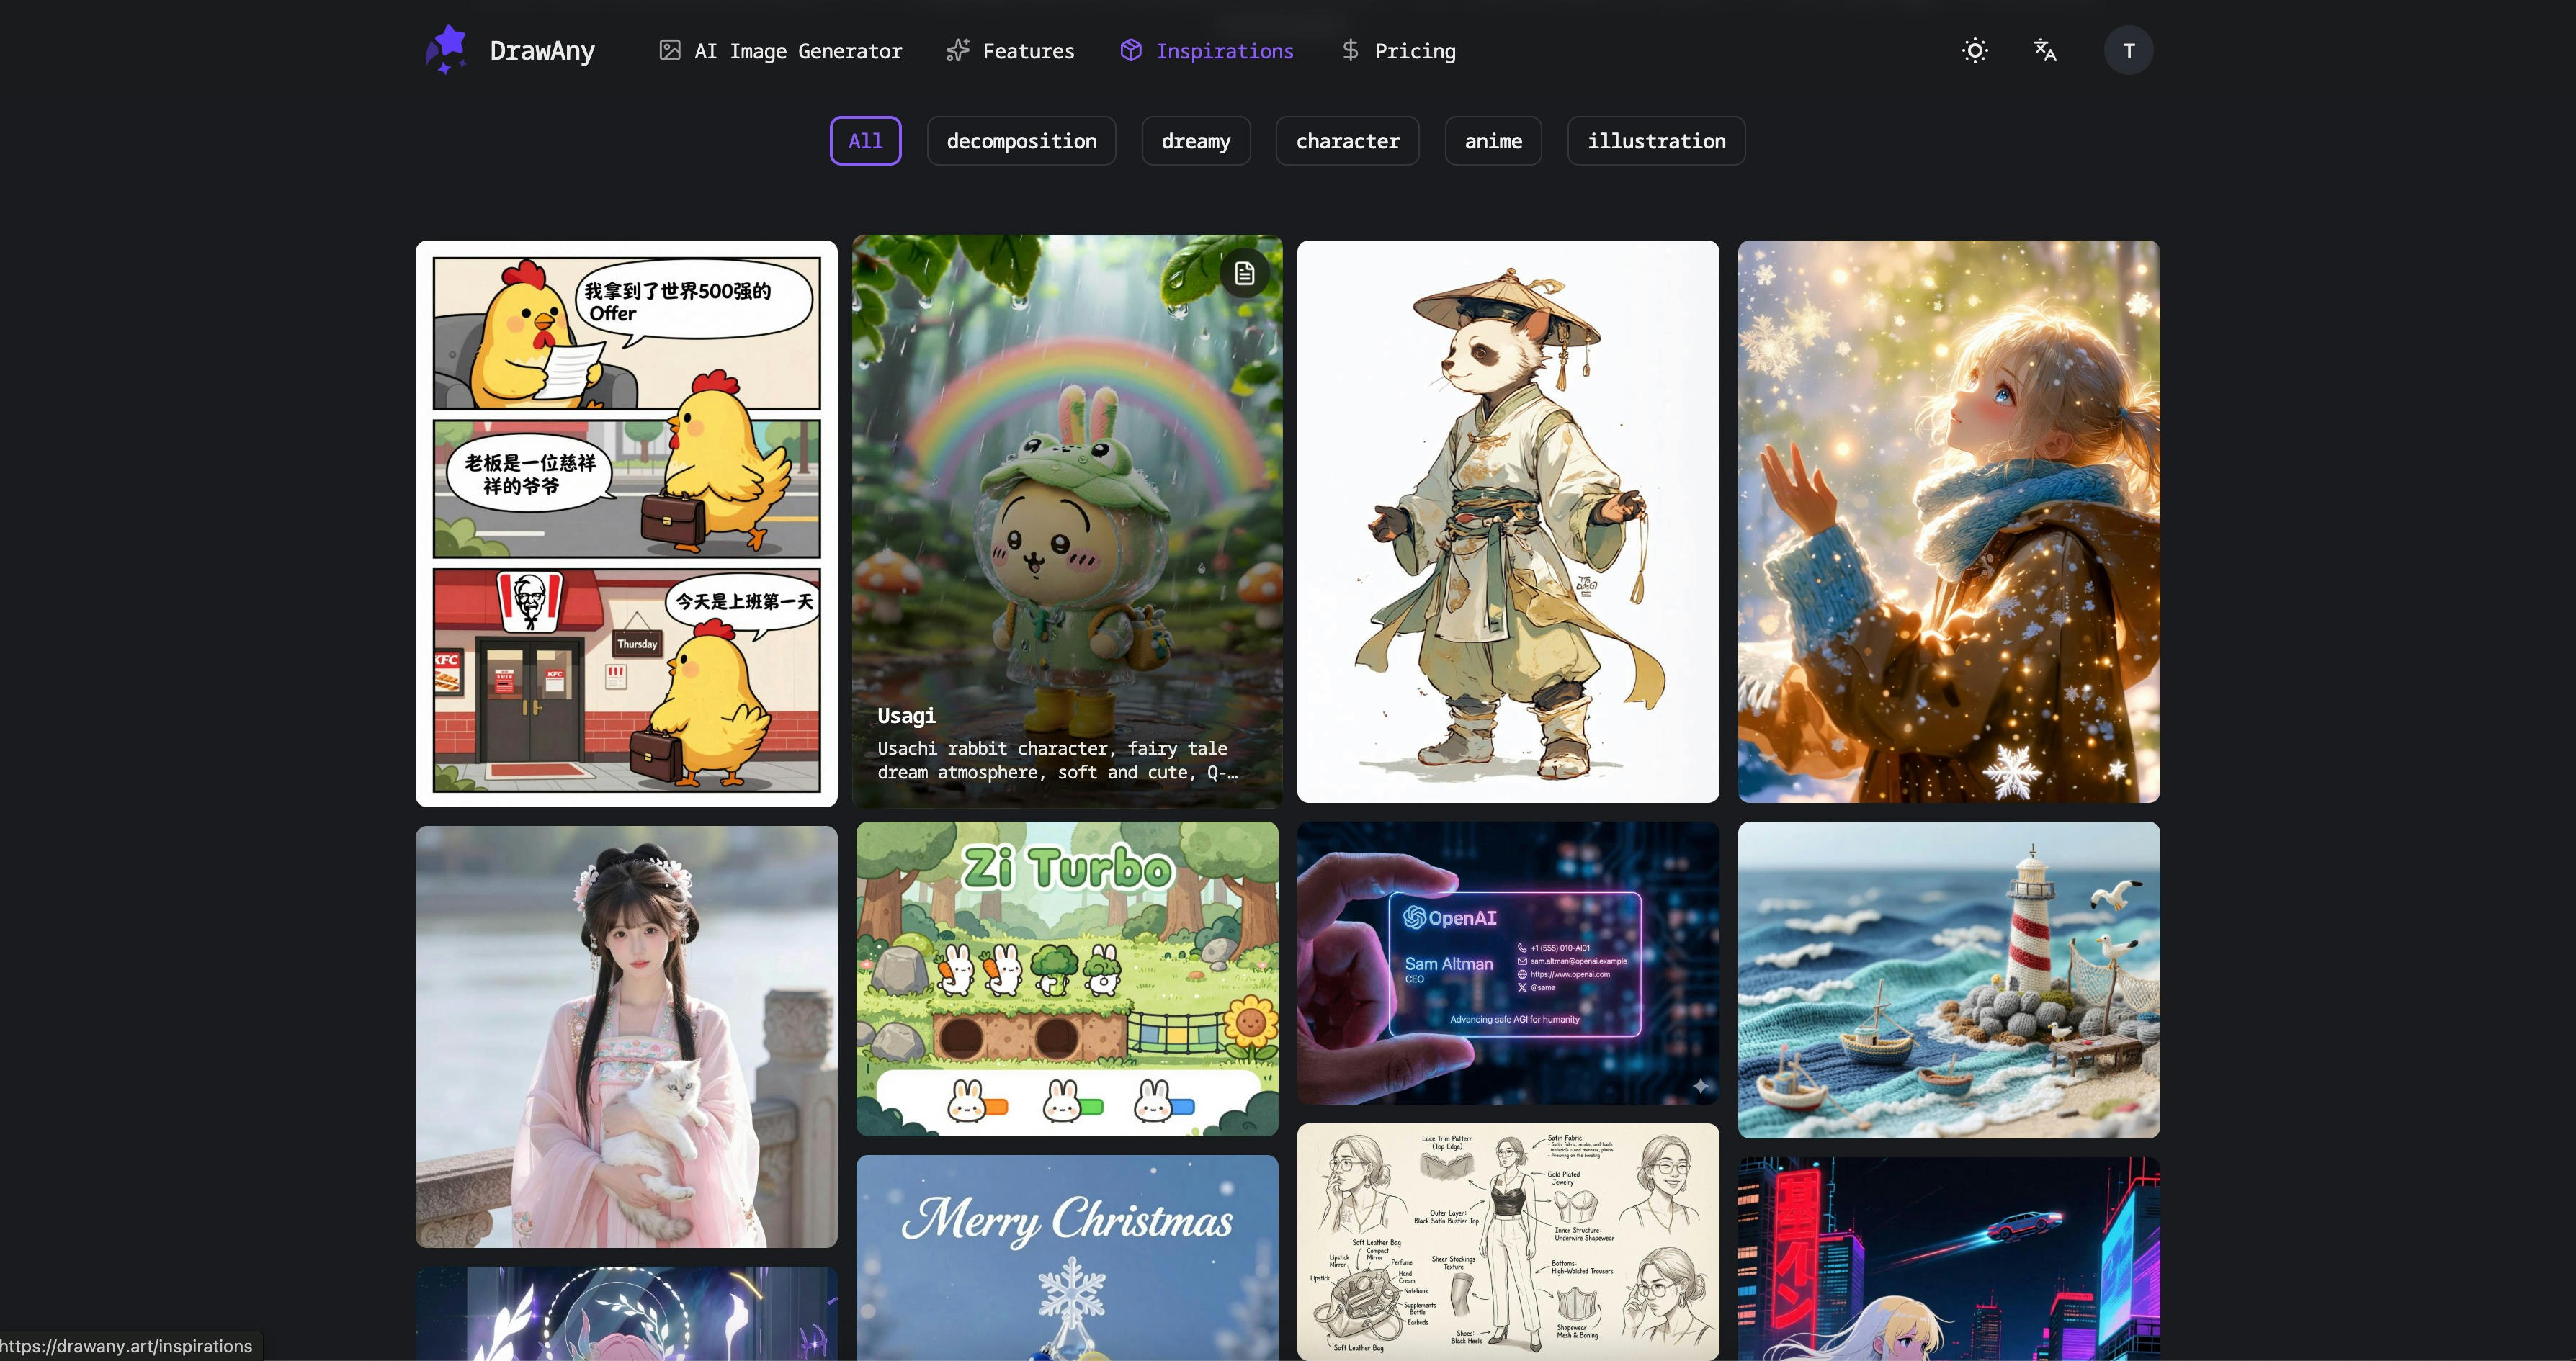
Task: Click the DrawAny brand name link
Action: point(541,51)
